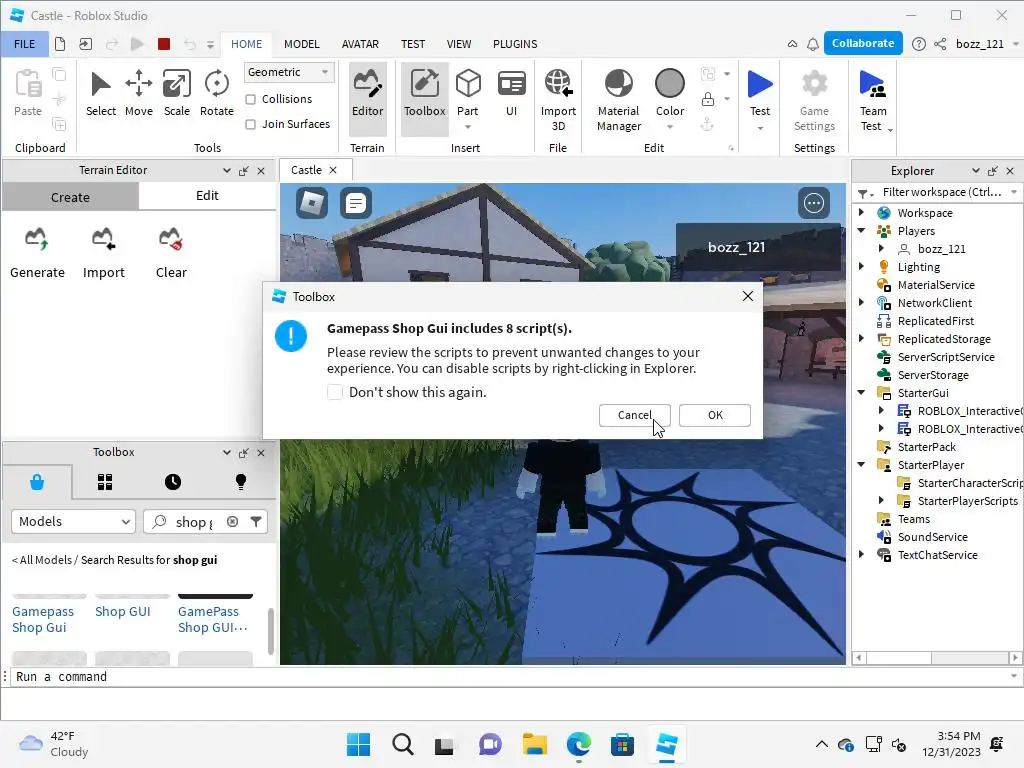Check Don't show this again
This screenshot has height=768, width=1024.
coord(335,392)
